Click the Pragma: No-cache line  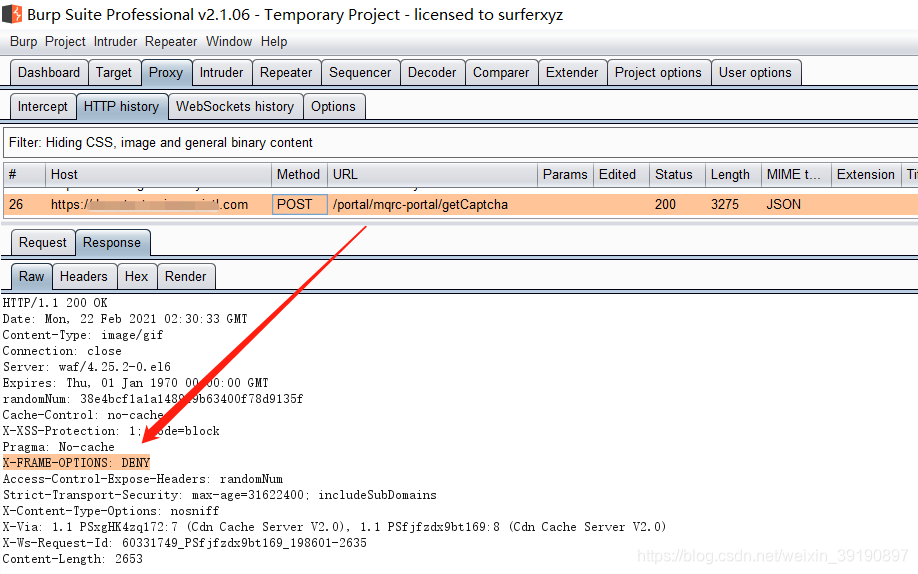(59, 447)
